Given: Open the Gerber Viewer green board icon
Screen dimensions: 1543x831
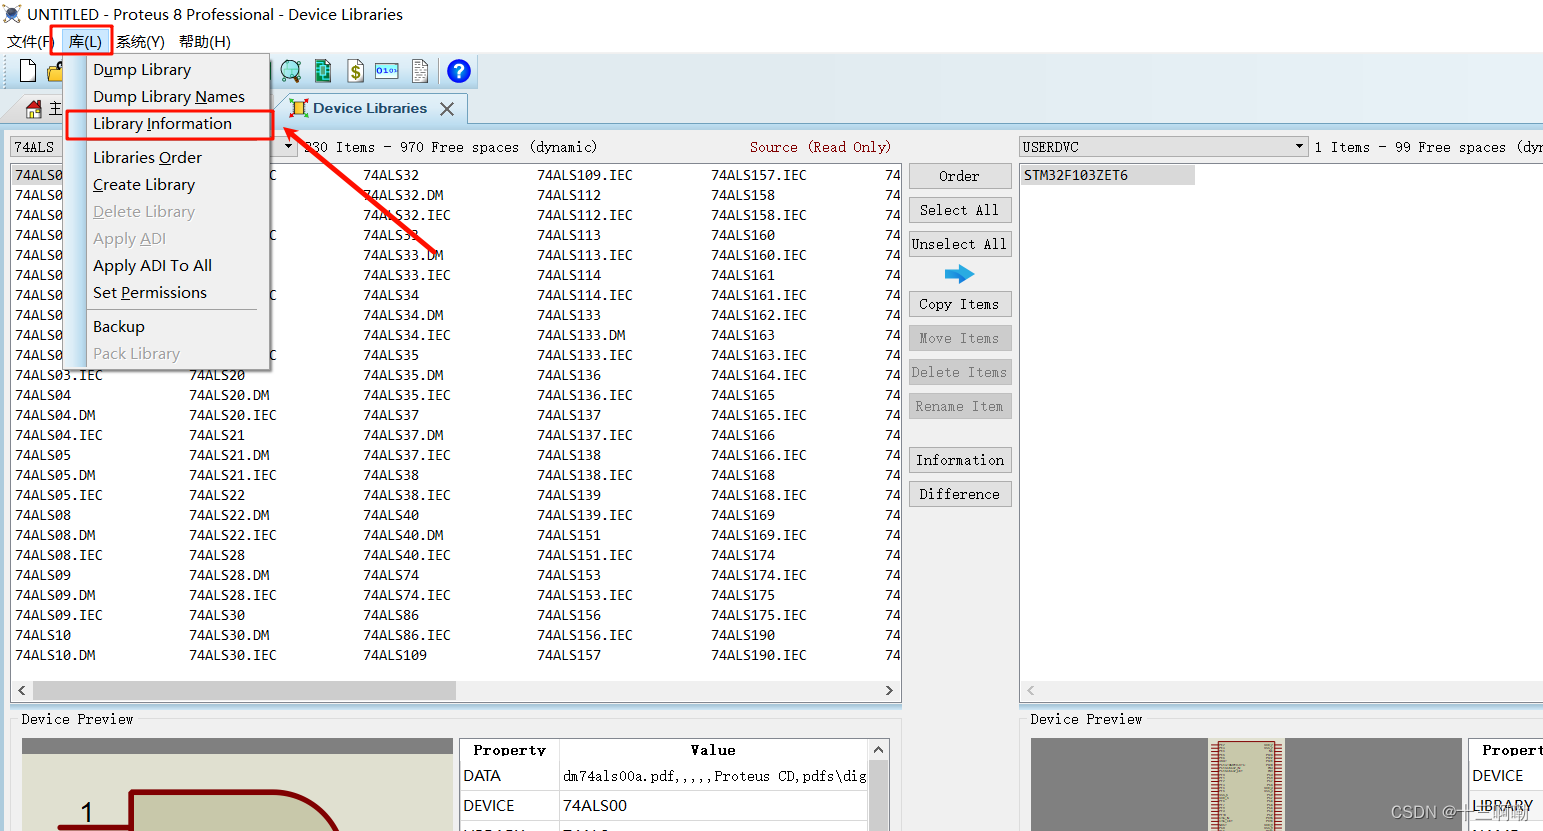Looking at the screenshot, I should click(x=323, y=71).
